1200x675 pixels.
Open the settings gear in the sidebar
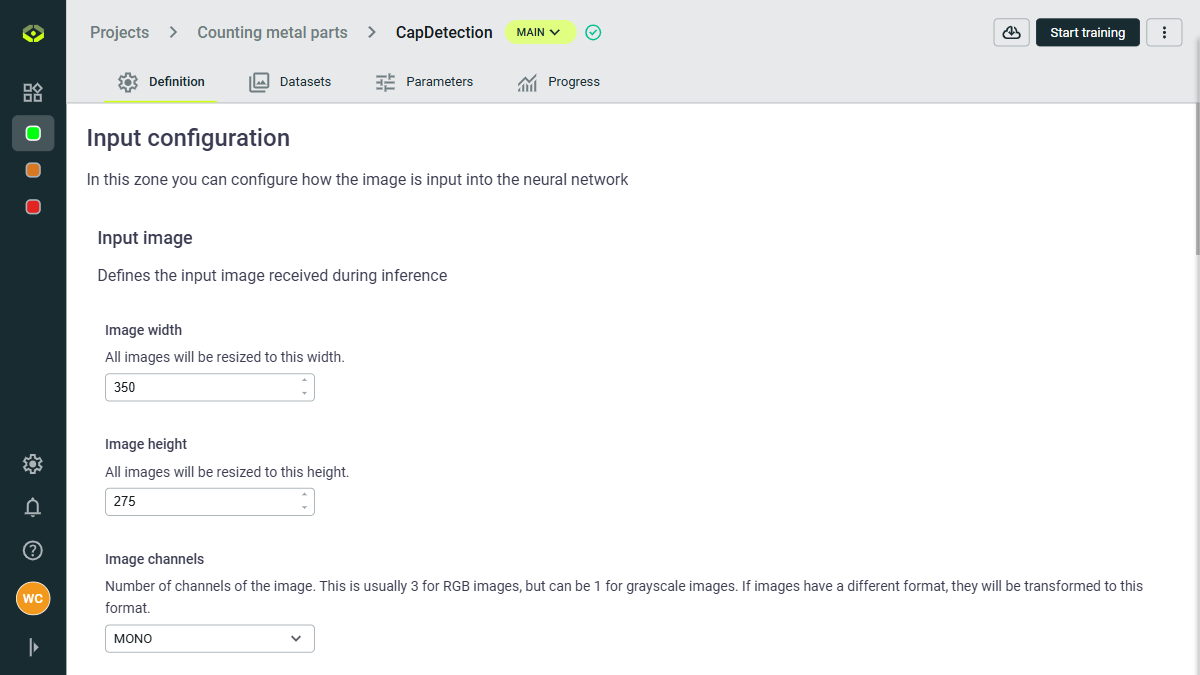click(x=33, y=464)
